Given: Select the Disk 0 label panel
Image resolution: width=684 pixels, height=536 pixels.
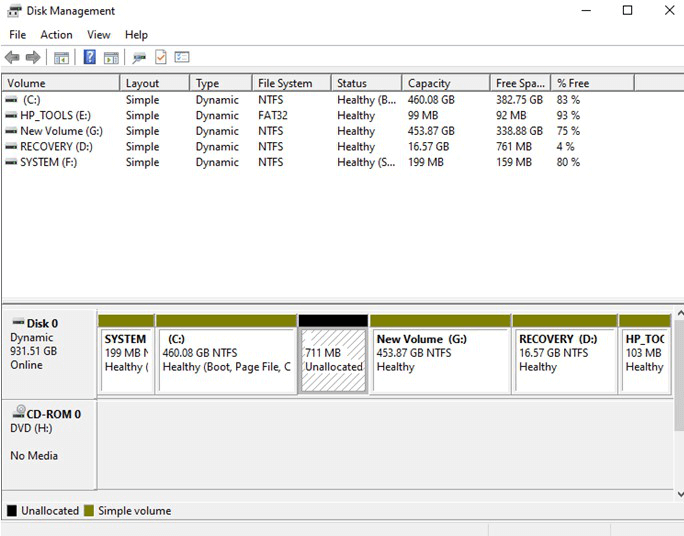Looking at the screenshot, I should 49,354.
